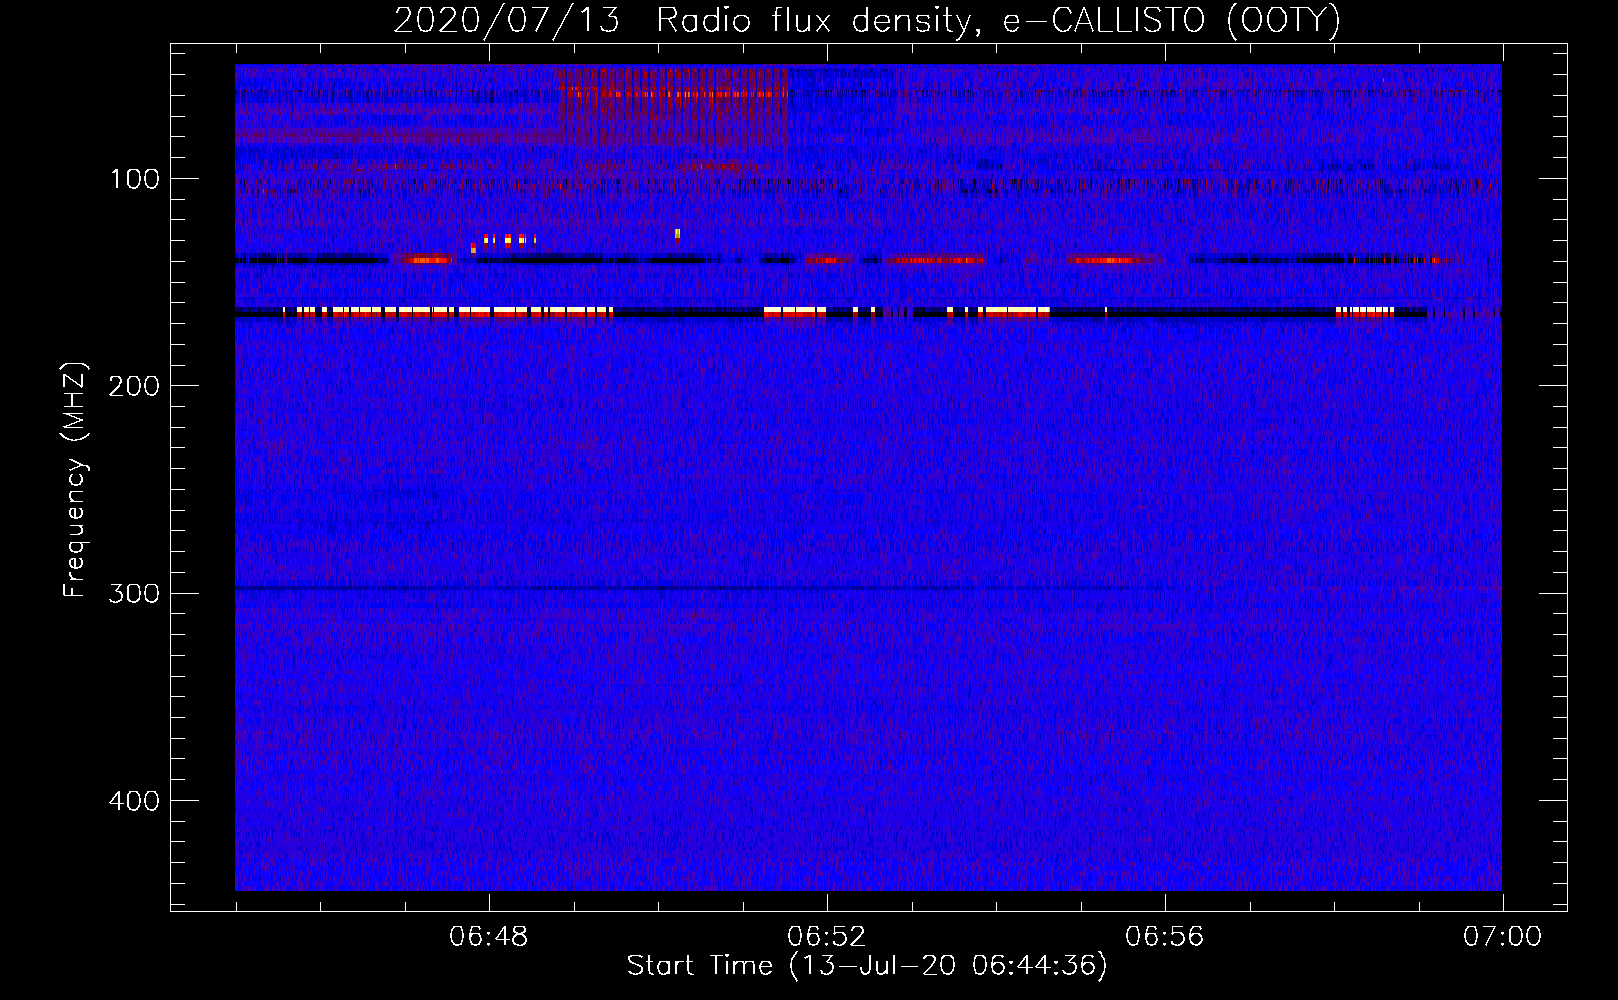The height and width of the screenshot is (1000, 1618).
Task: Click the "Start Time (13-Jul-20 06:44:36)" label
Action: pos(867,966)
